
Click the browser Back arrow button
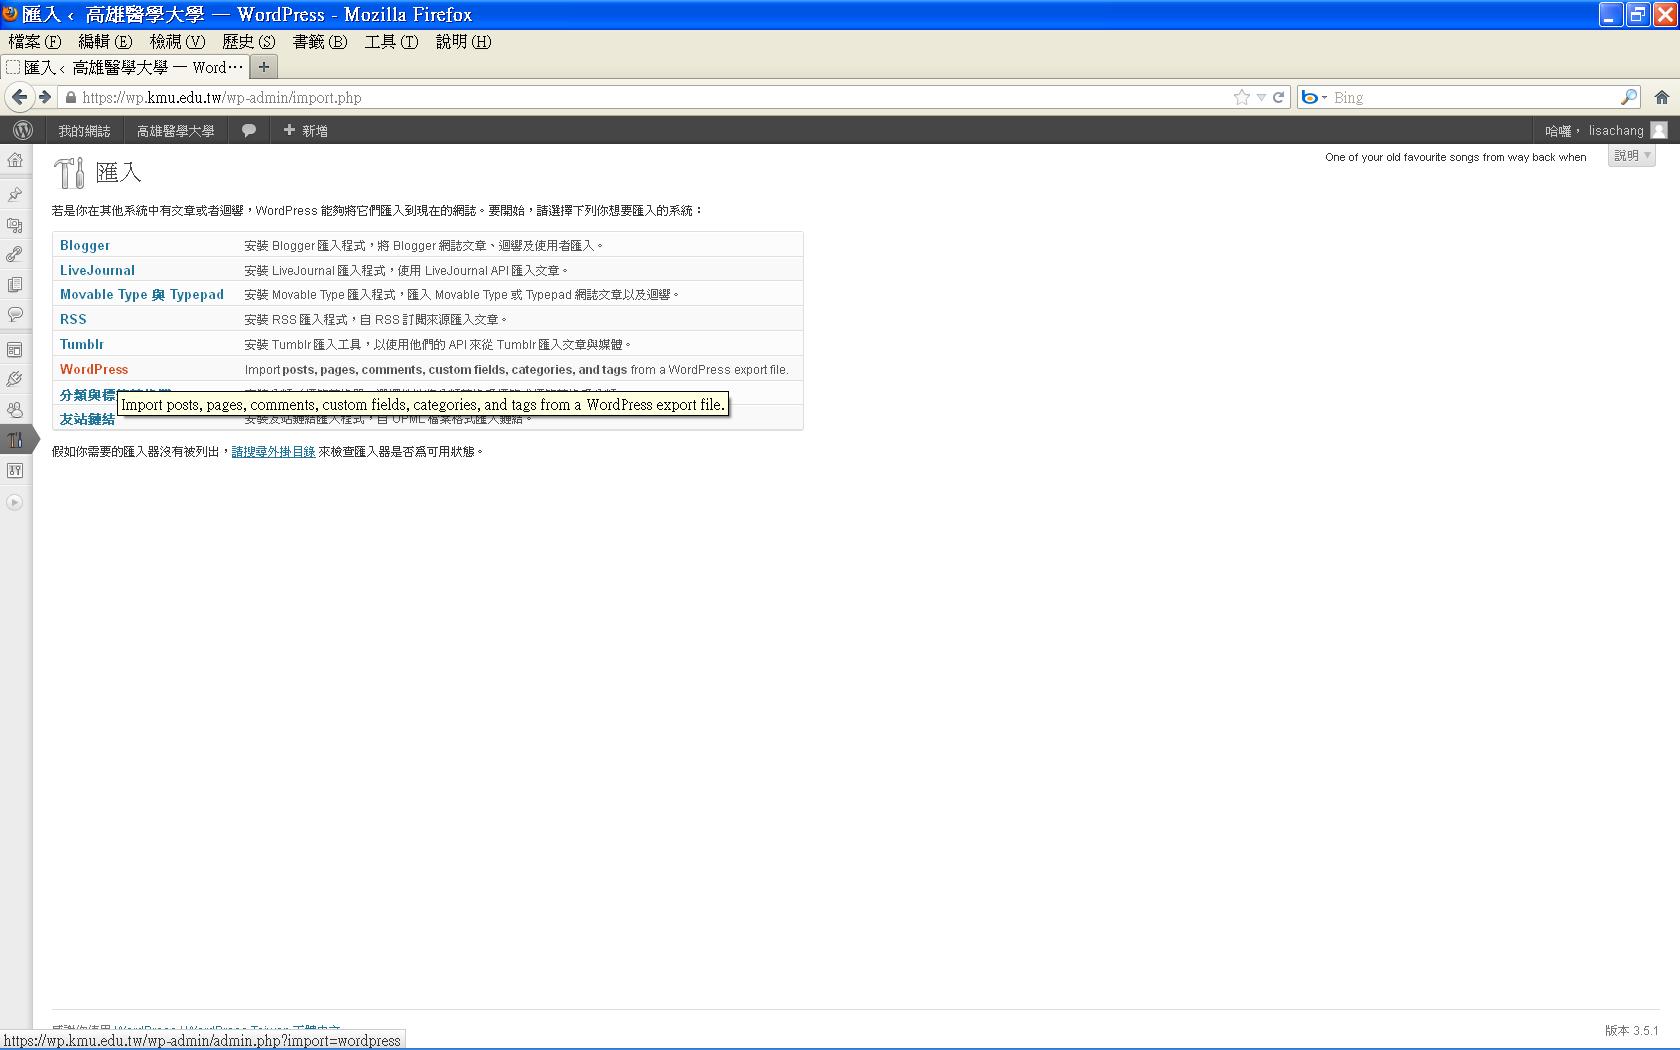(x=19, y=97)
